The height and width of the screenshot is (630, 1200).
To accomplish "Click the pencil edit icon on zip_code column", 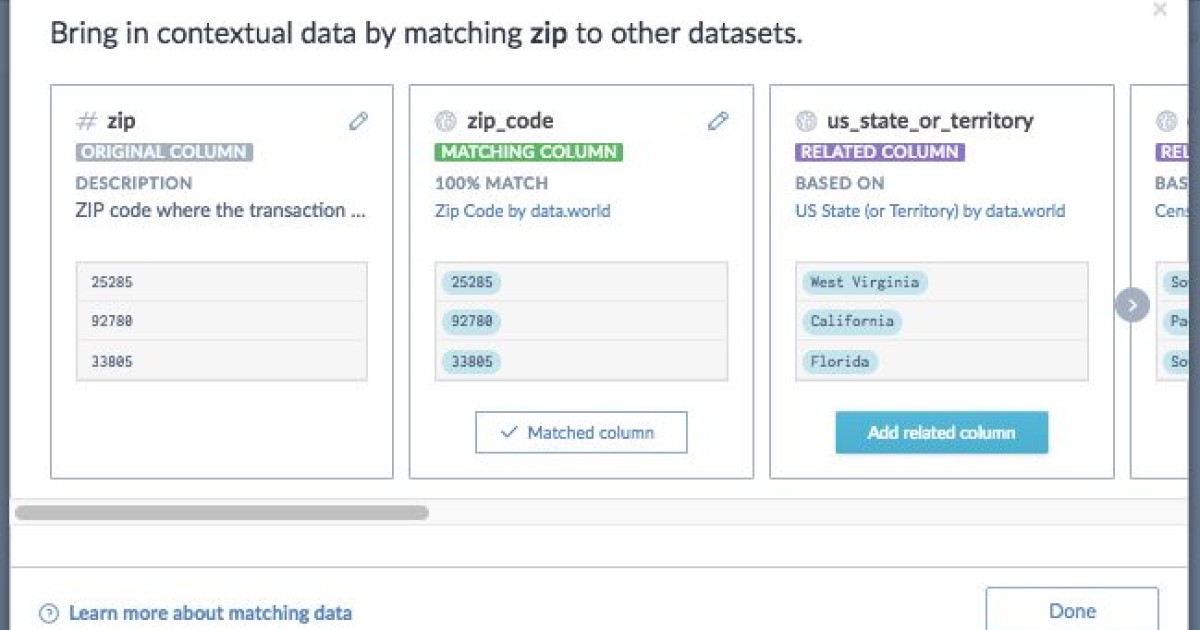I will (718, 120).
